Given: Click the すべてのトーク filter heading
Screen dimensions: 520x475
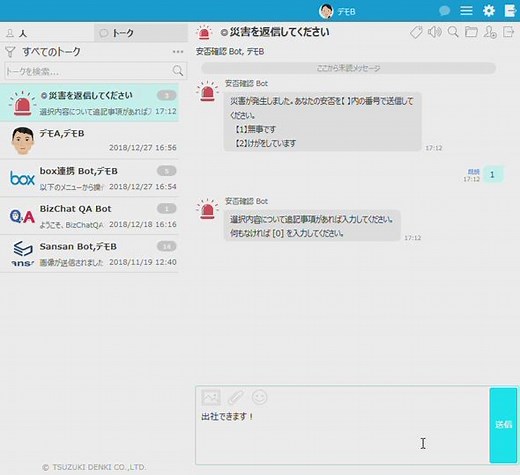Looking at the screenshot, I should coord(51,52).
